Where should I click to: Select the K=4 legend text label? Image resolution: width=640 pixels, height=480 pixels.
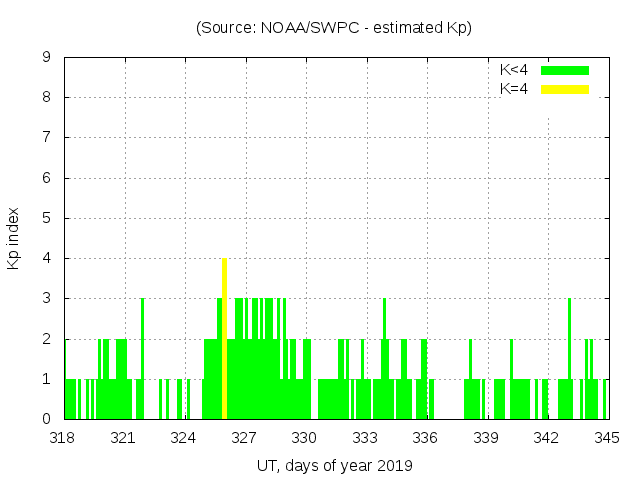coord(514,89)
